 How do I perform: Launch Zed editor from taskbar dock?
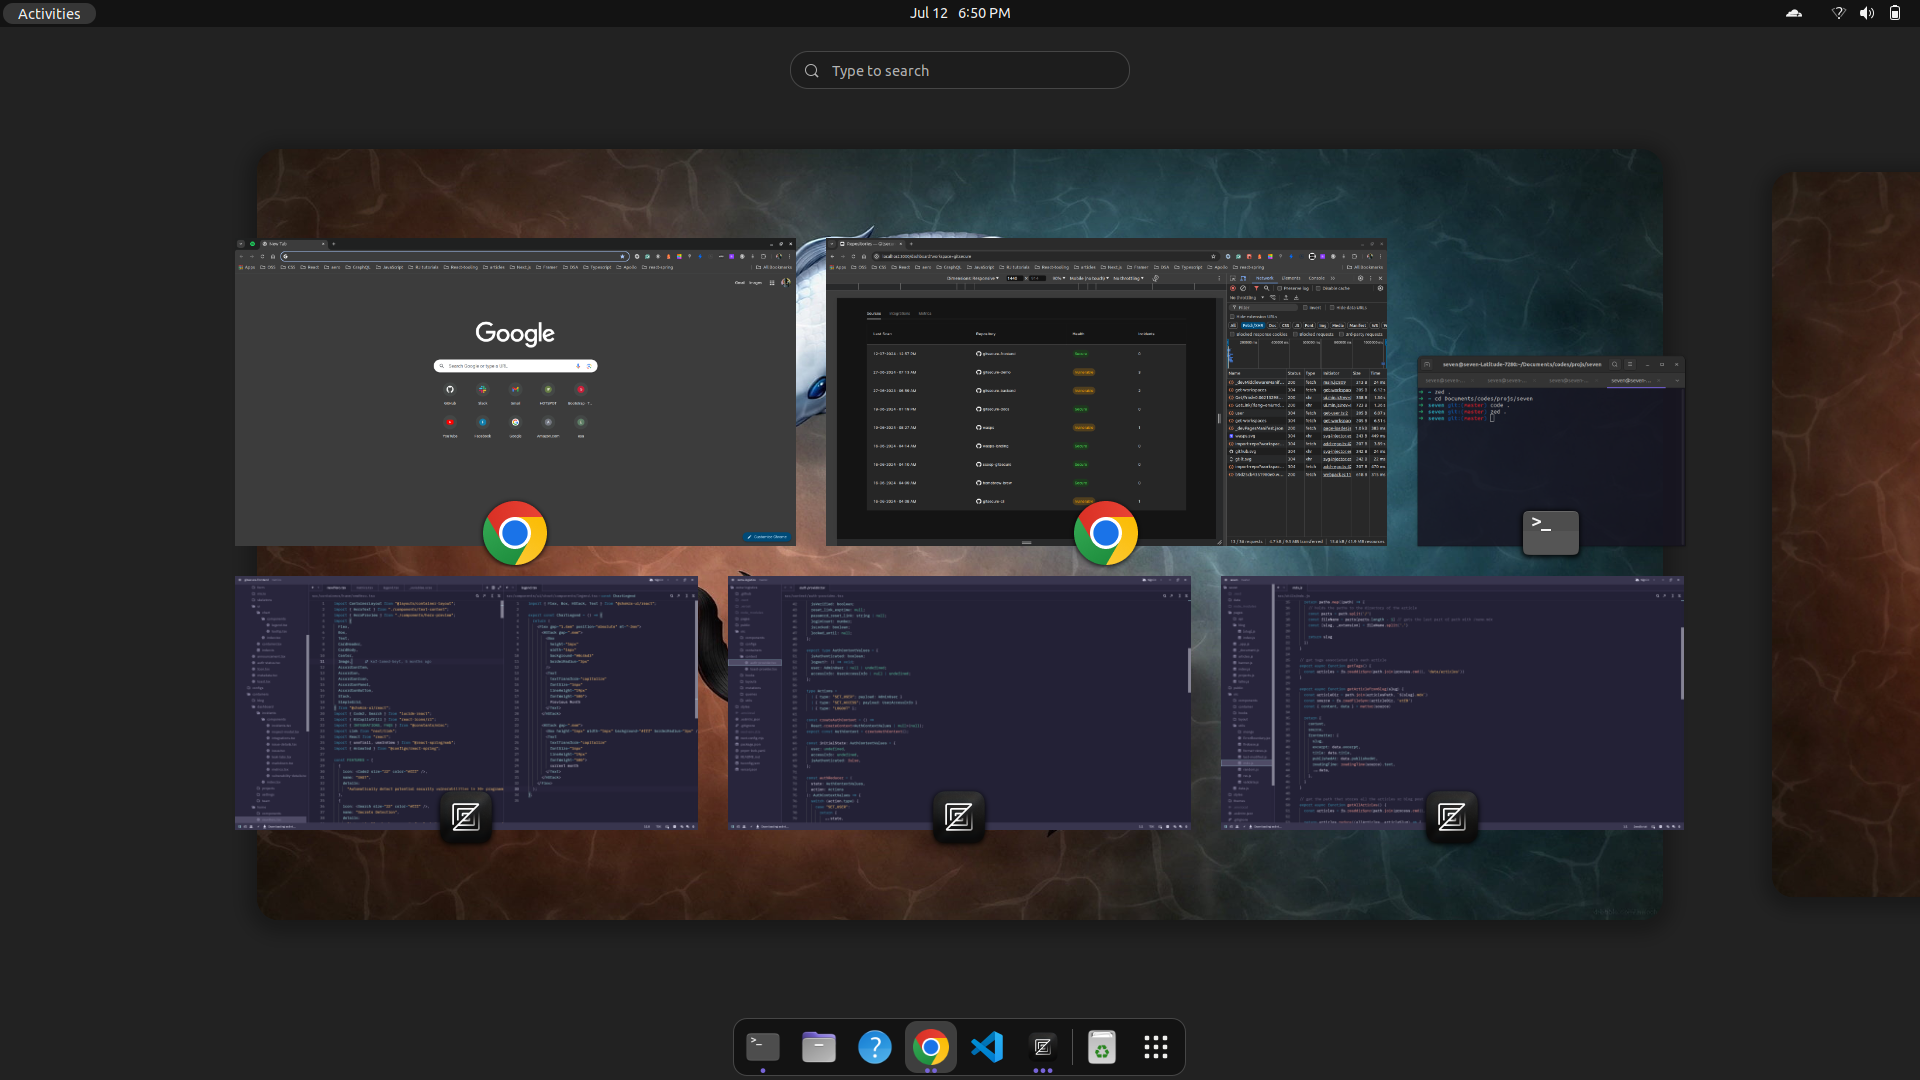point(1043,1047)
